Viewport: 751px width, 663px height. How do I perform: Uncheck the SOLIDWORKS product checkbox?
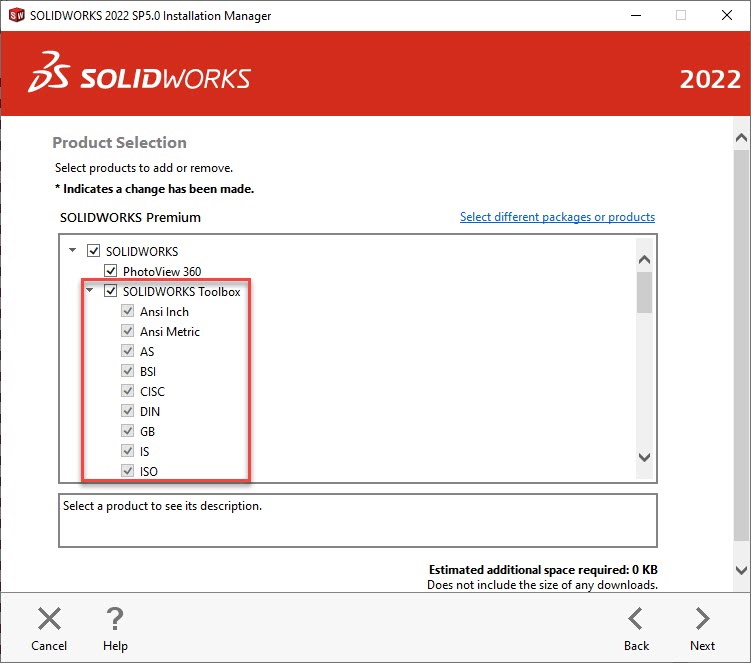93,251
